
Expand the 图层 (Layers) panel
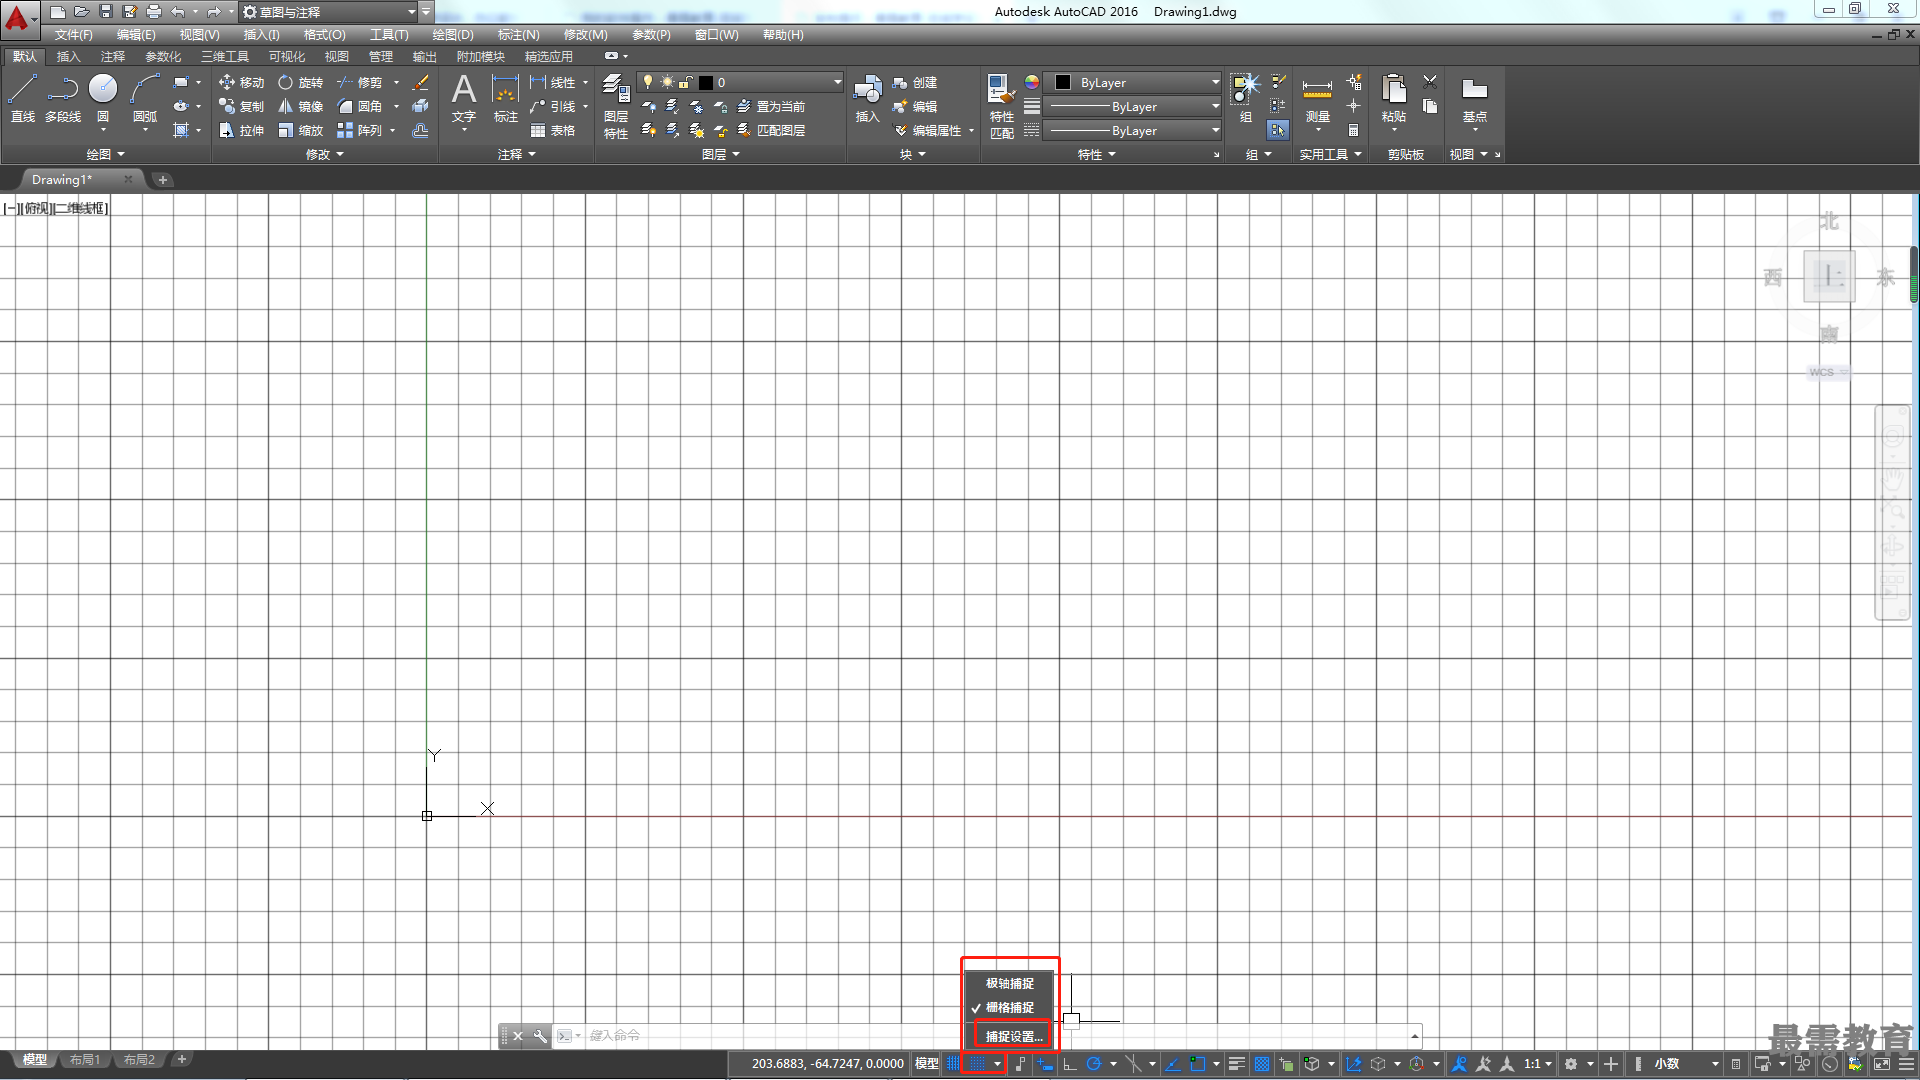[720, 154]
